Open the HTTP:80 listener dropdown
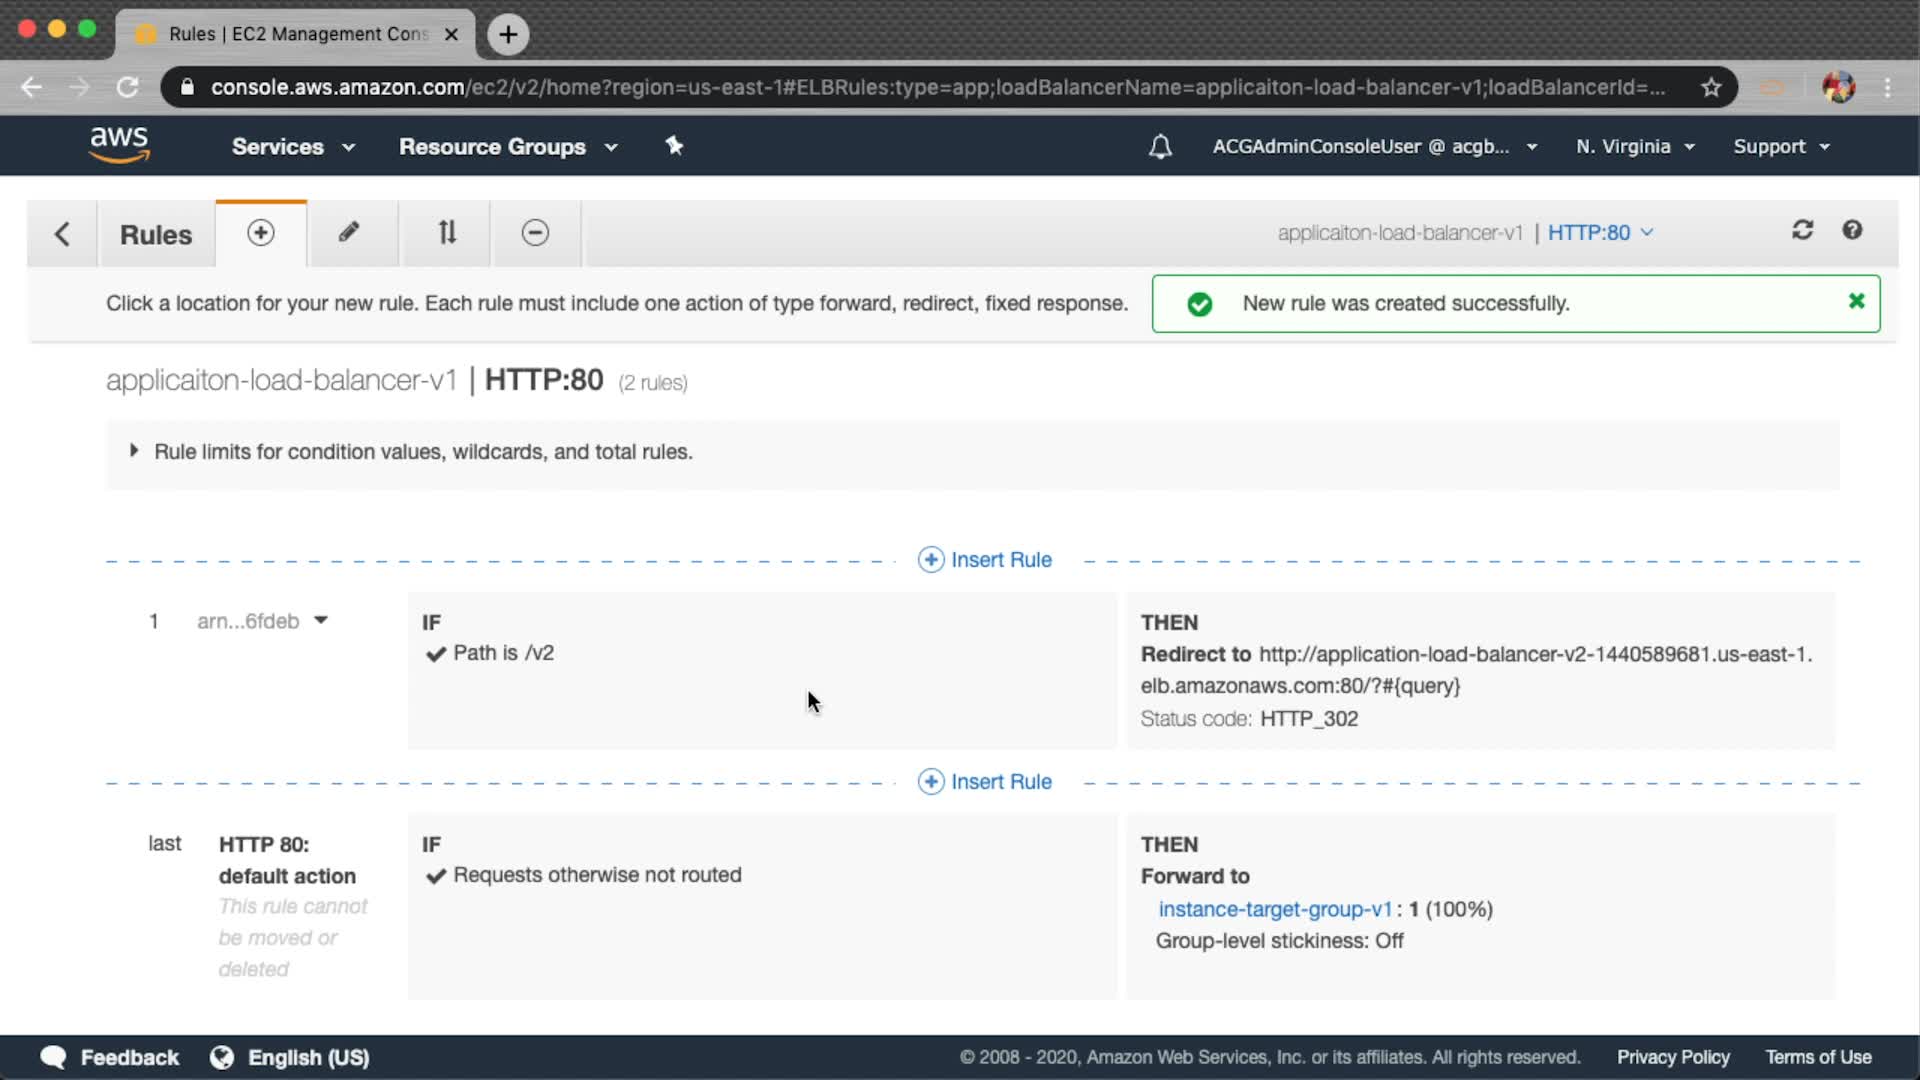This screenshot has height=1080, width=1920. 1600,233
